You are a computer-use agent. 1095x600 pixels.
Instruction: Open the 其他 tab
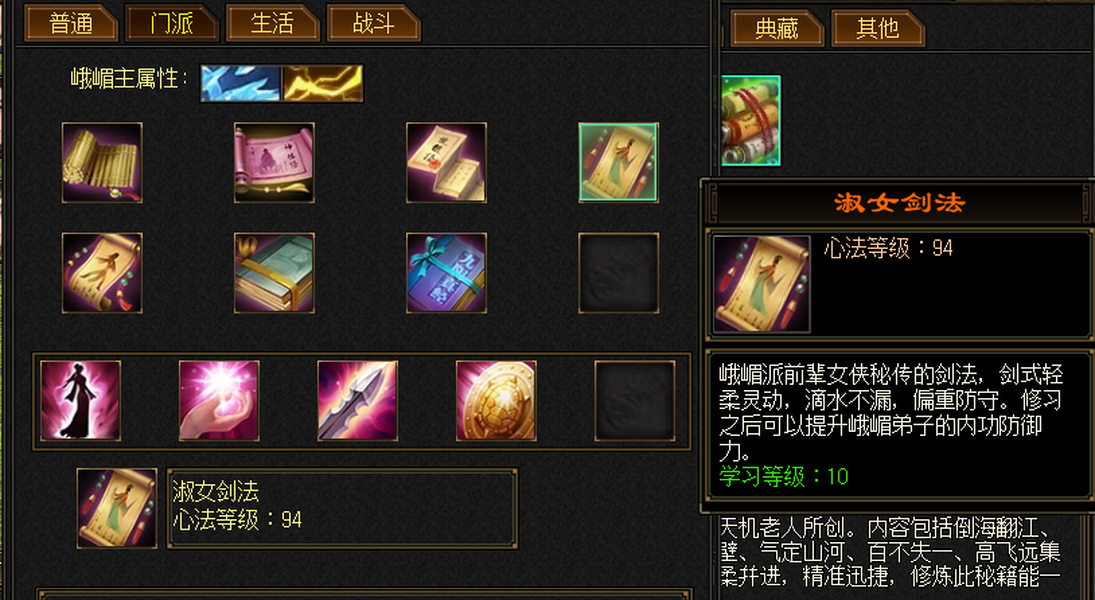coord(878,29)
